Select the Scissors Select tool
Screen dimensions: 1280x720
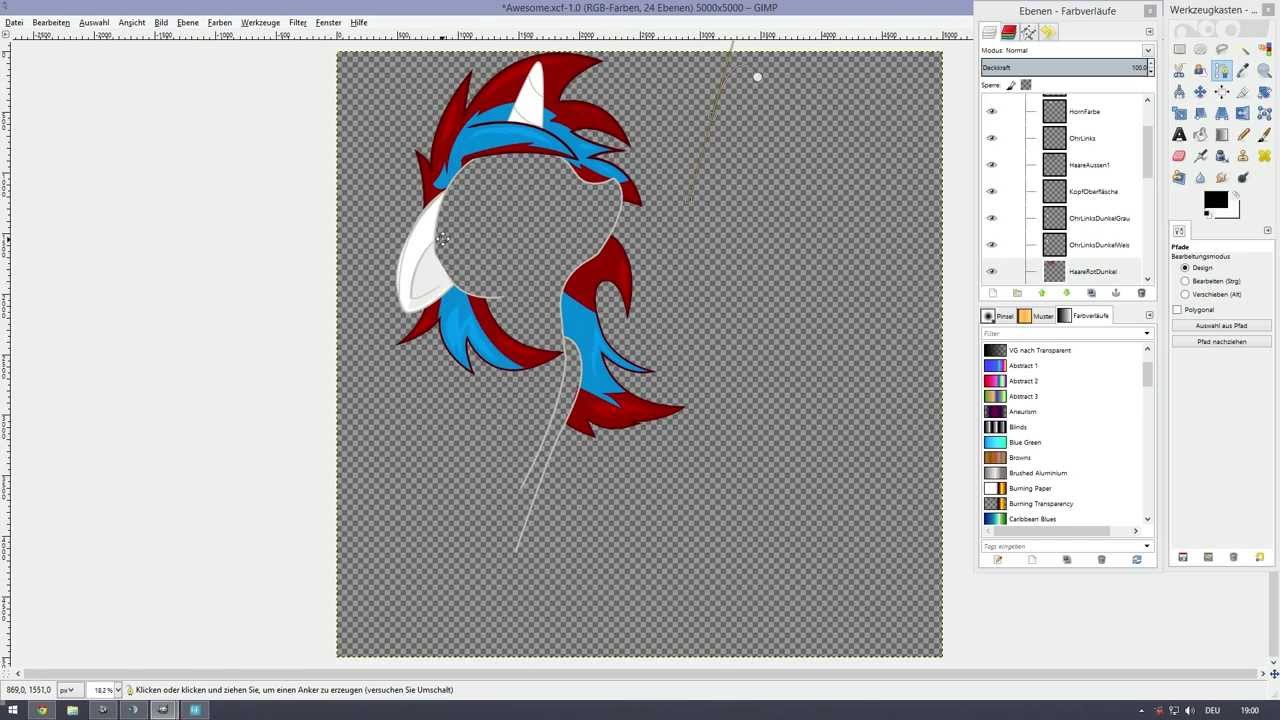(x=1179, y=71)
